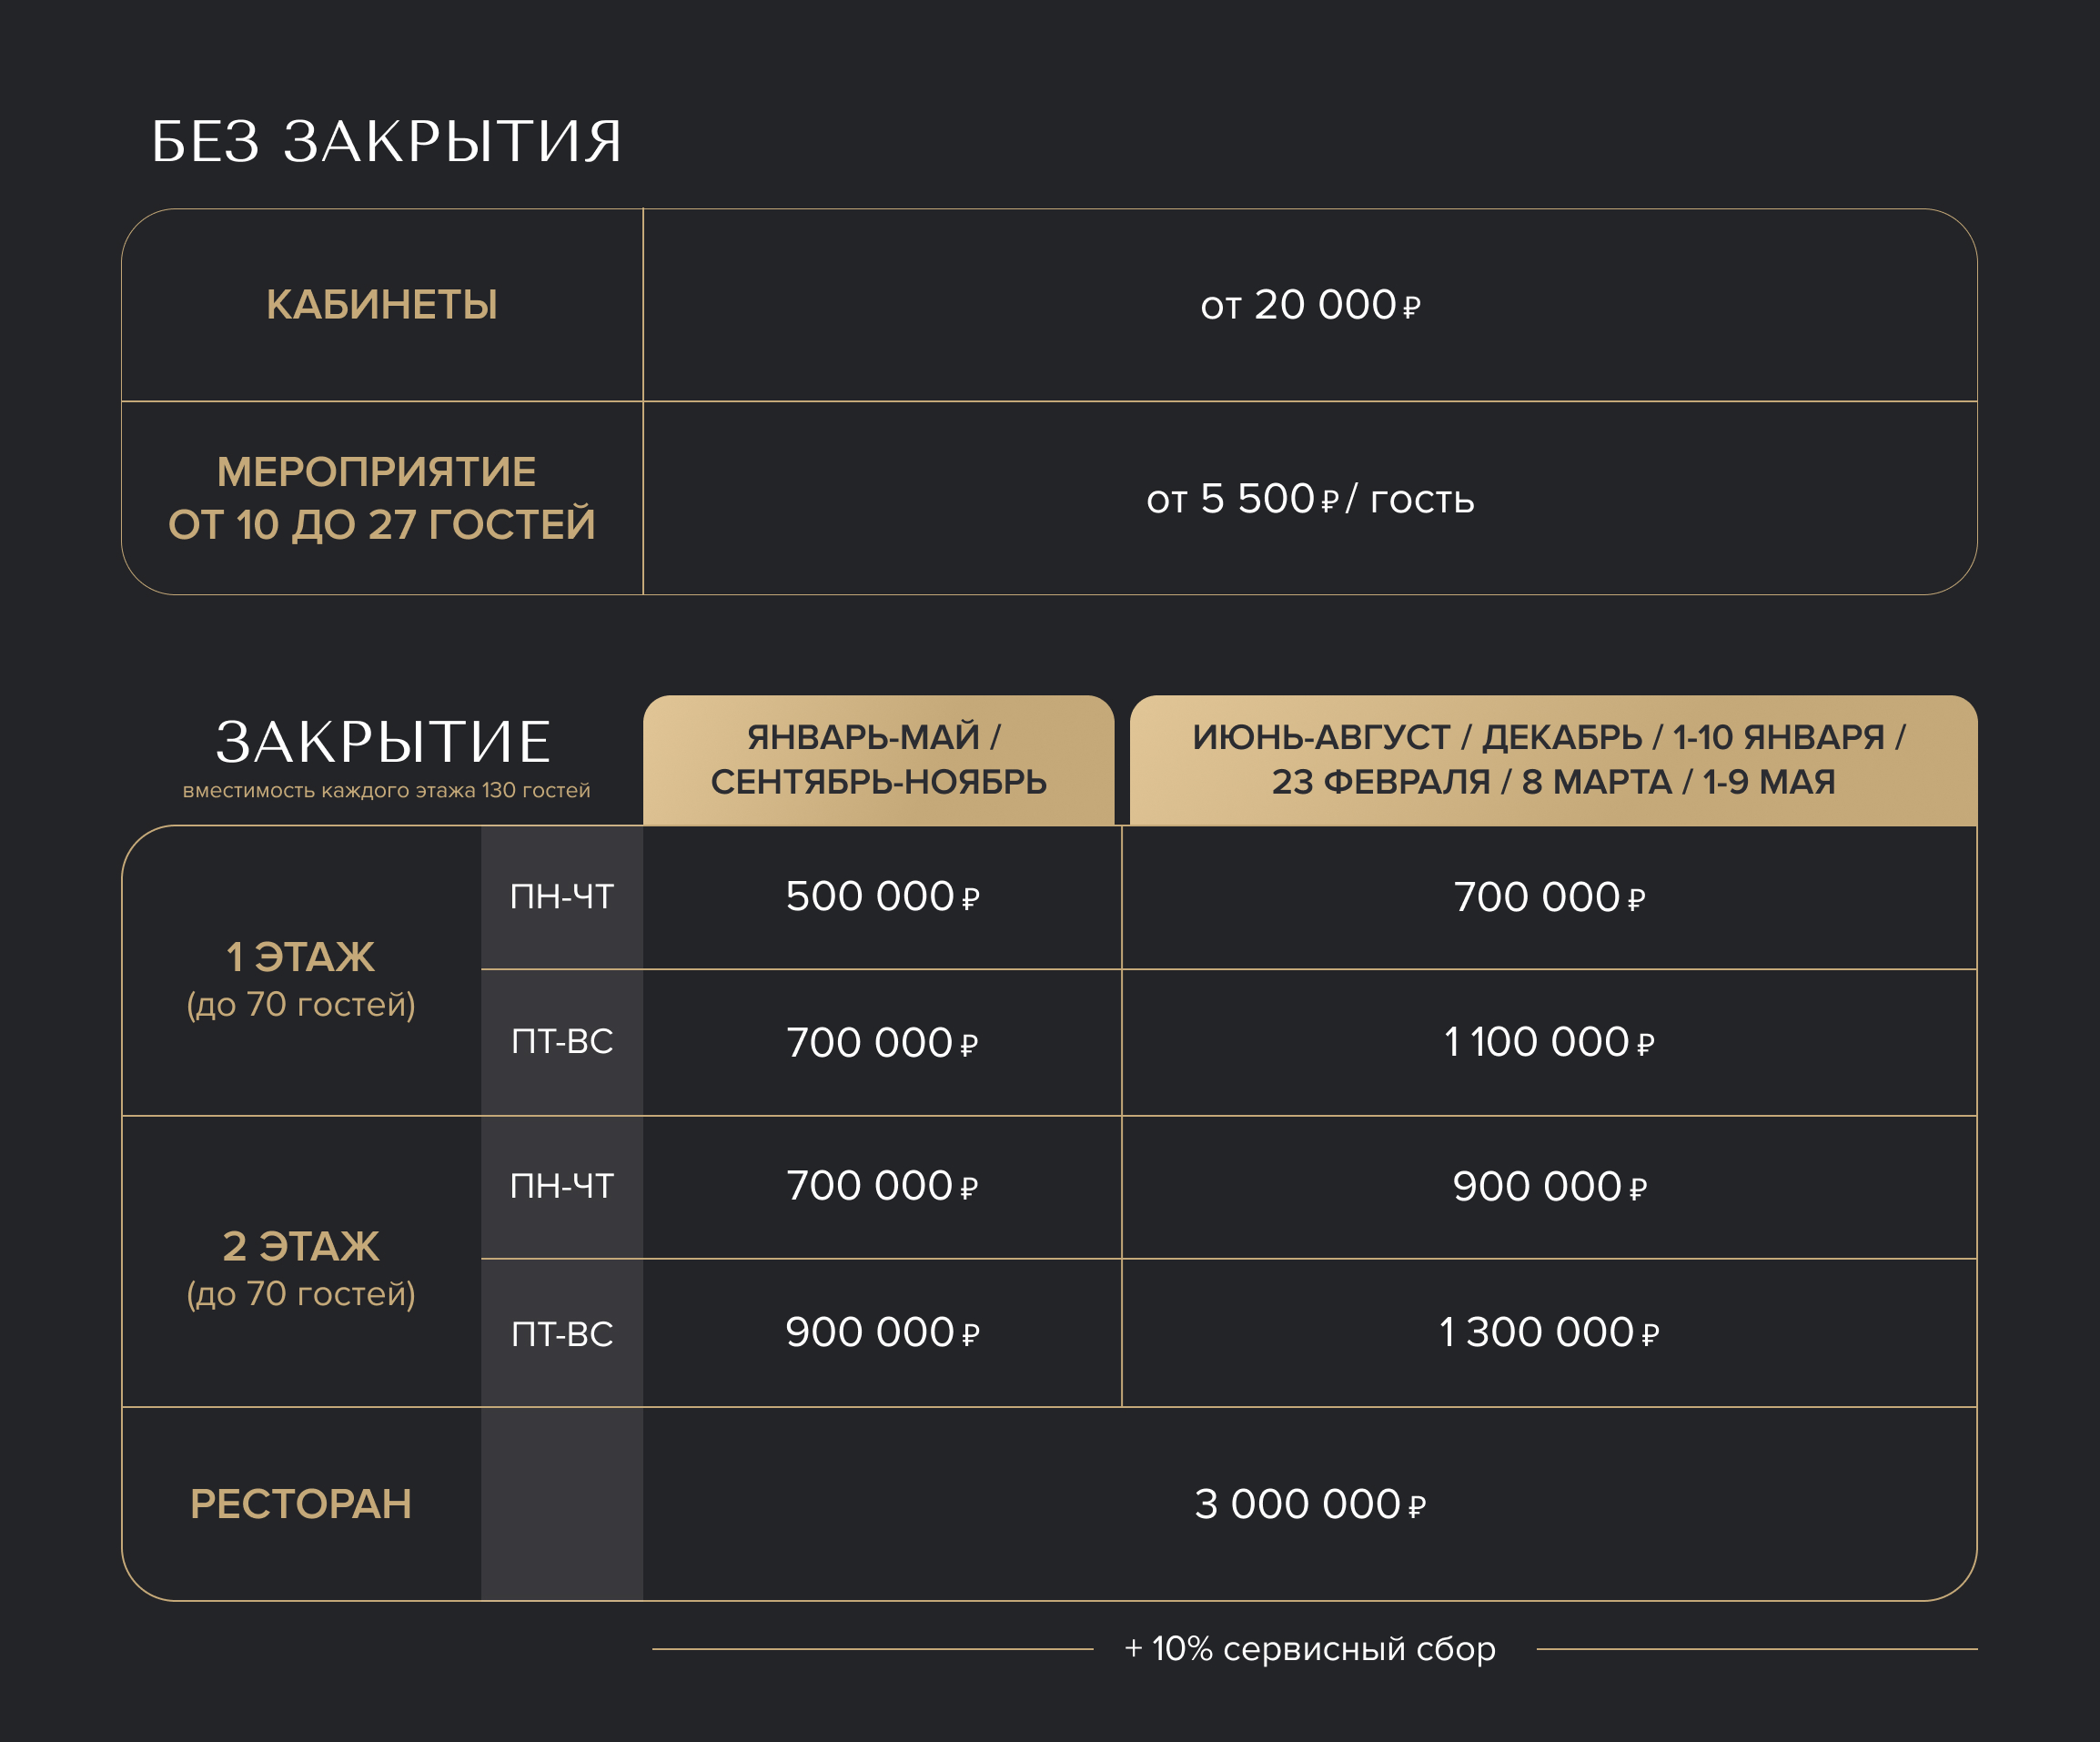Select the ИЮНЬ-АВГУСТ / ДЕКАБРЬ season tab header
The height and width of the screenshot is (1742, 2100).
tap(1552, 760)
